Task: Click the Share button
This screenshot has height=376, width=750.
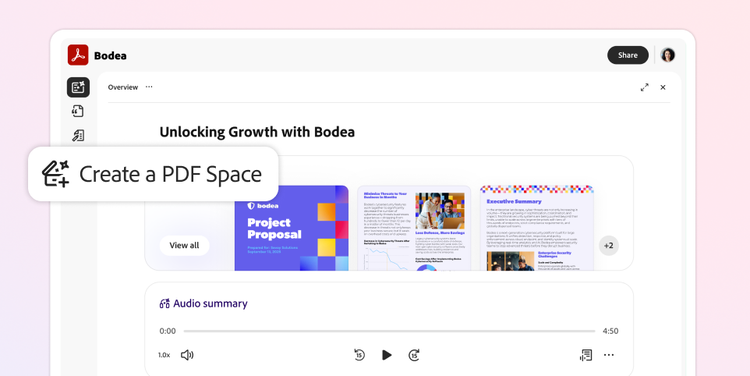Action: pyautogui.click(x=628, y=55)
